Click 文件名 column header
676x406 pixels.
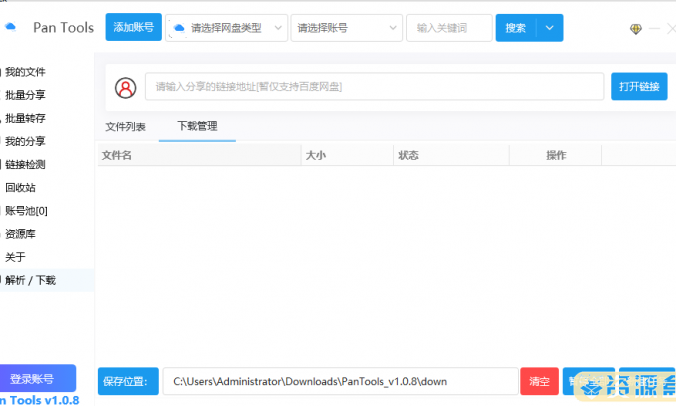[199, 155]
